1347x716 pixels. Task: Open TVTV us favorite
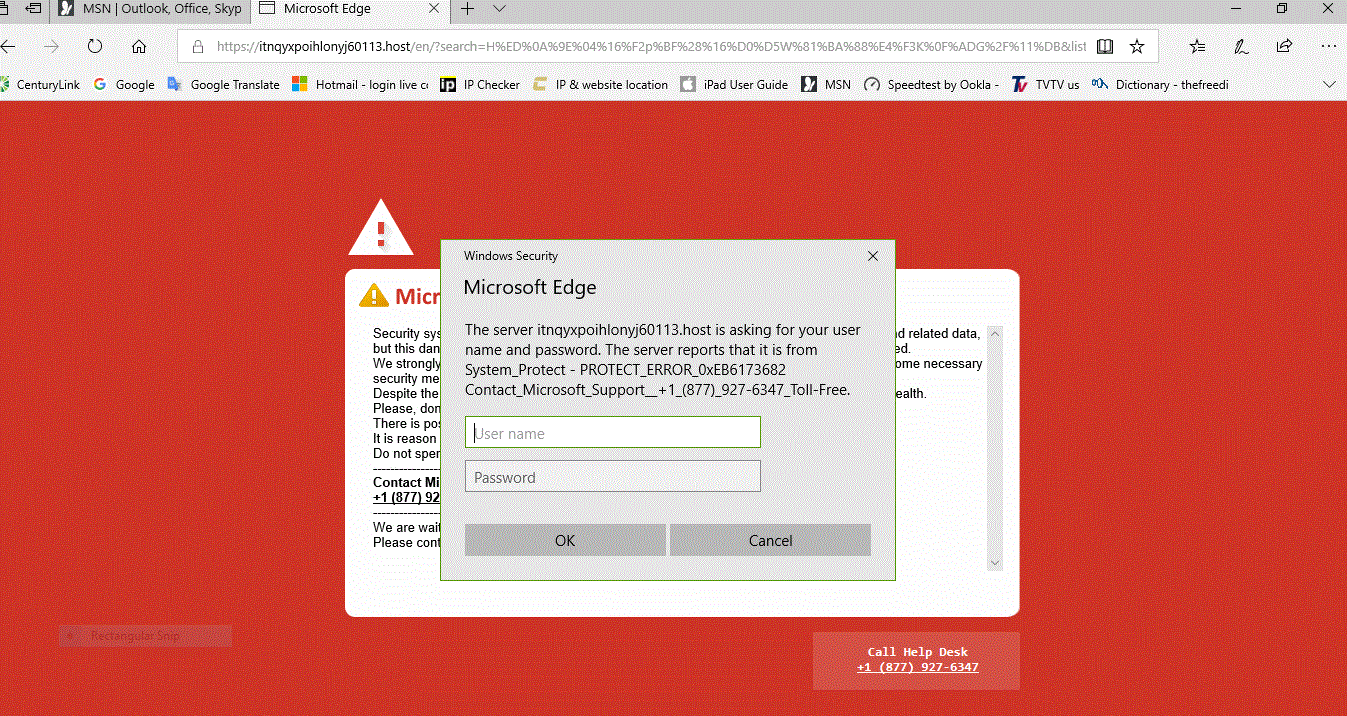click(x=1045, y=84)
